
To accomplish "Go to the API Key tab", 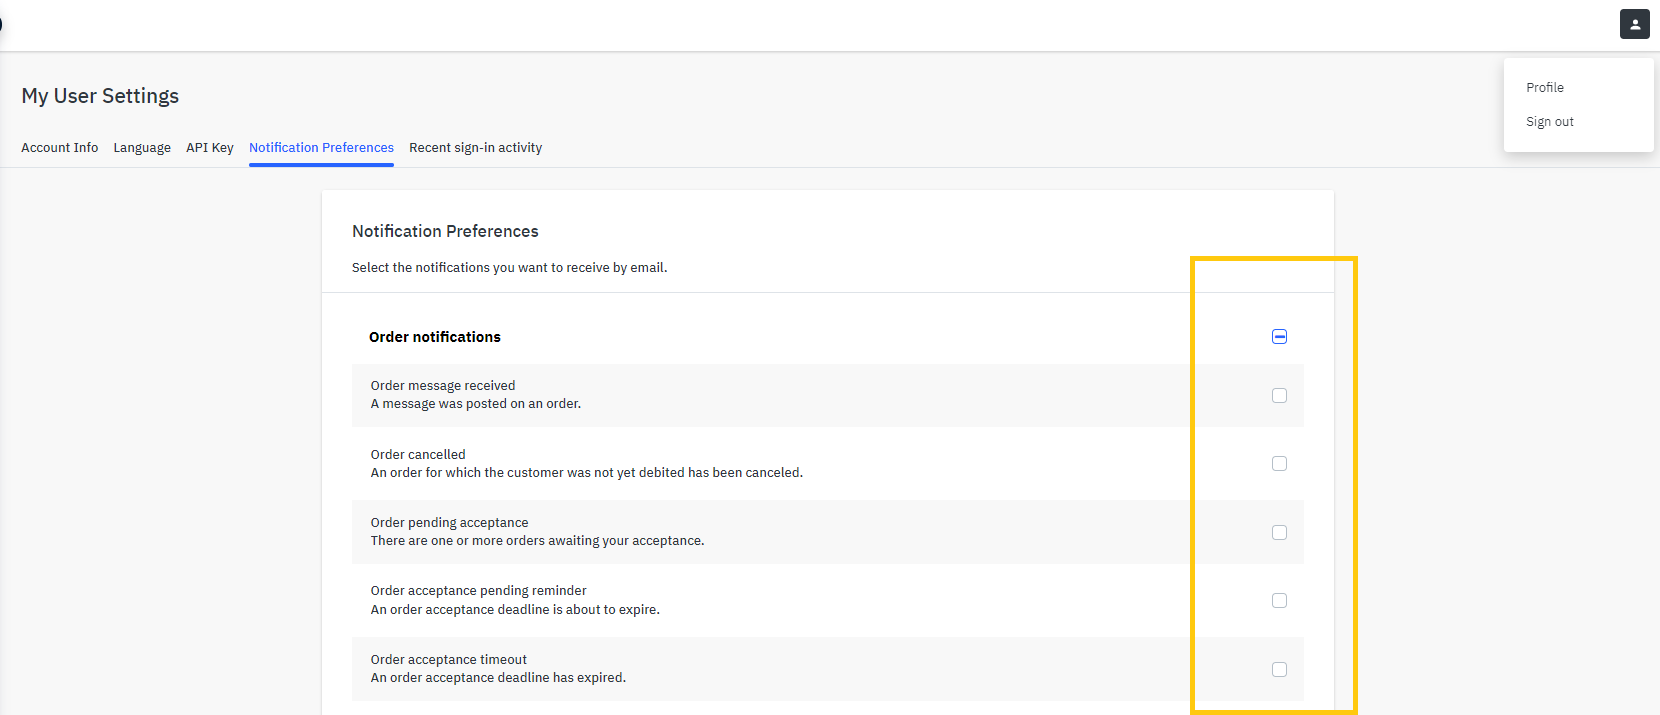I will click(x=210, y=148).
